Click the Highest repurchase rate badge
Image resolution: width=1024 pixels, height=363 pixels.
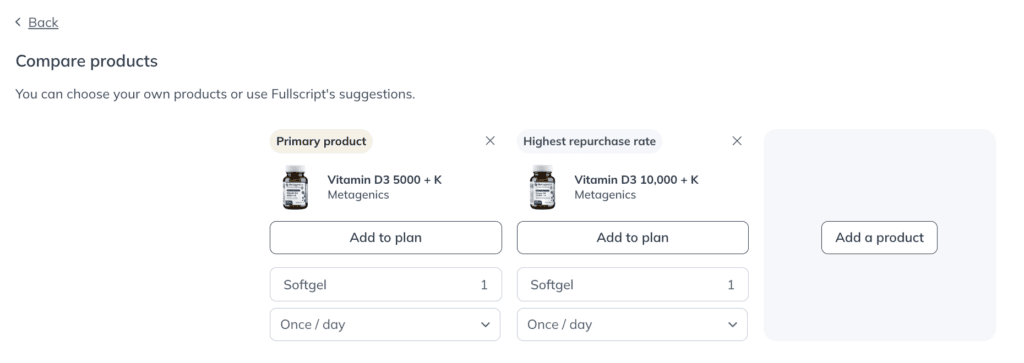tap(589, 142)
